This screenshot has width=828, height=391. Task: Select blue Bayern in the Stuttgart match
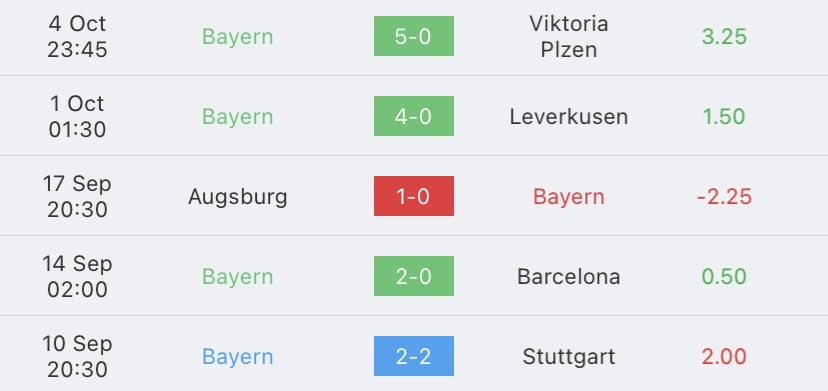coord(238,357)
